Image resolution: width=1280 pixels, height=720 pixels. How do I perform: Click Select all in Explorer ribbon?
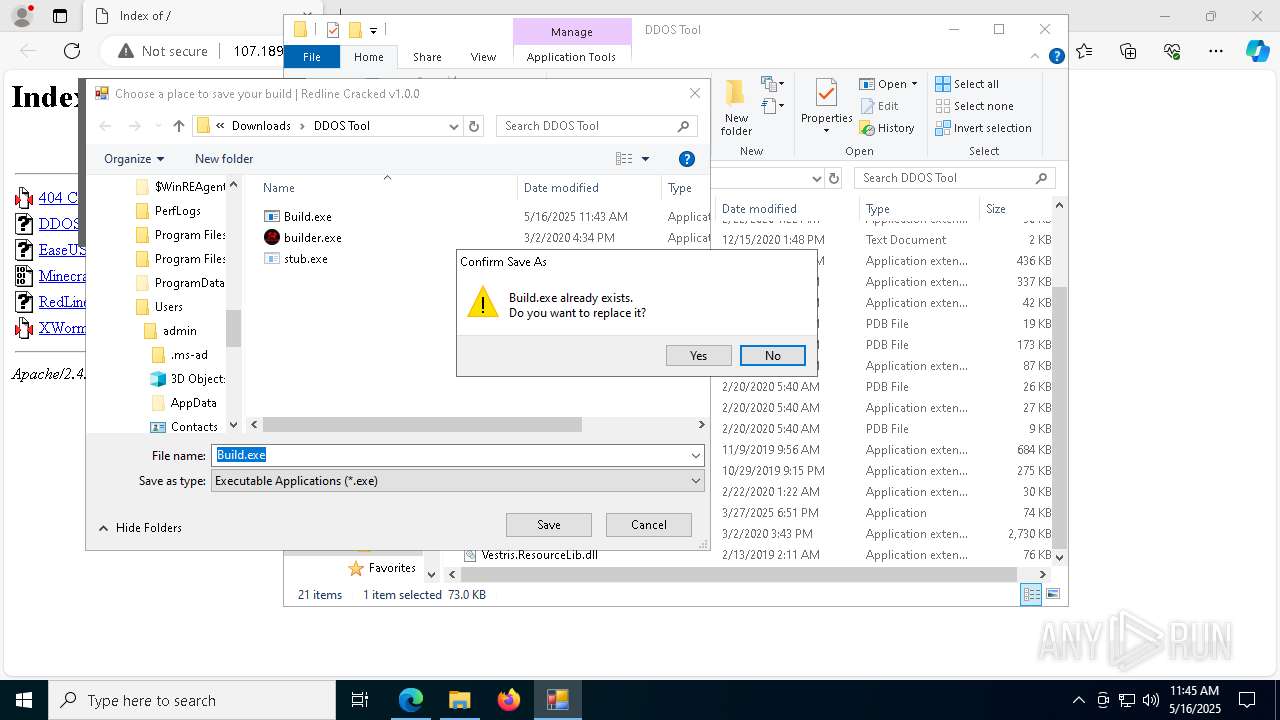[x=967, y=84]
